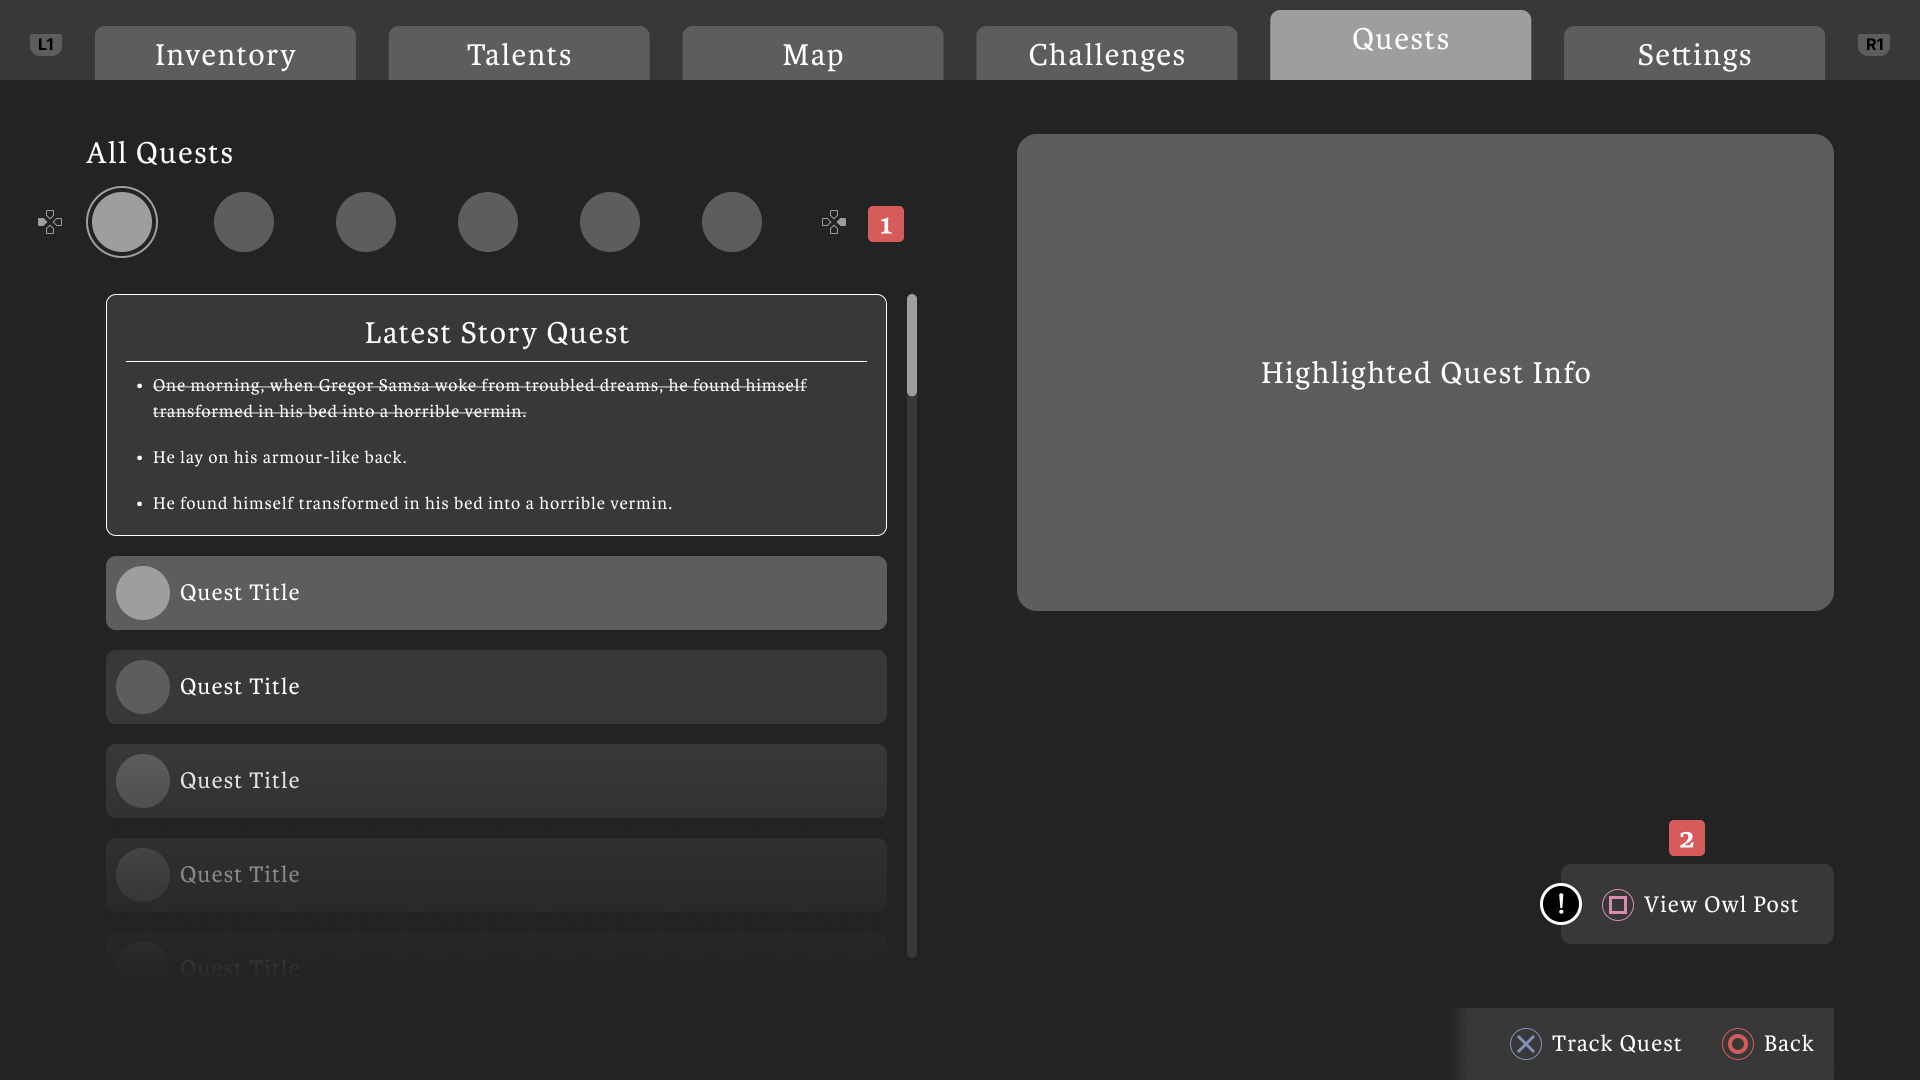The width and height of the screenshot is (1920, 1080).
Task: Click the Back button
Action: [1768, 1043]
